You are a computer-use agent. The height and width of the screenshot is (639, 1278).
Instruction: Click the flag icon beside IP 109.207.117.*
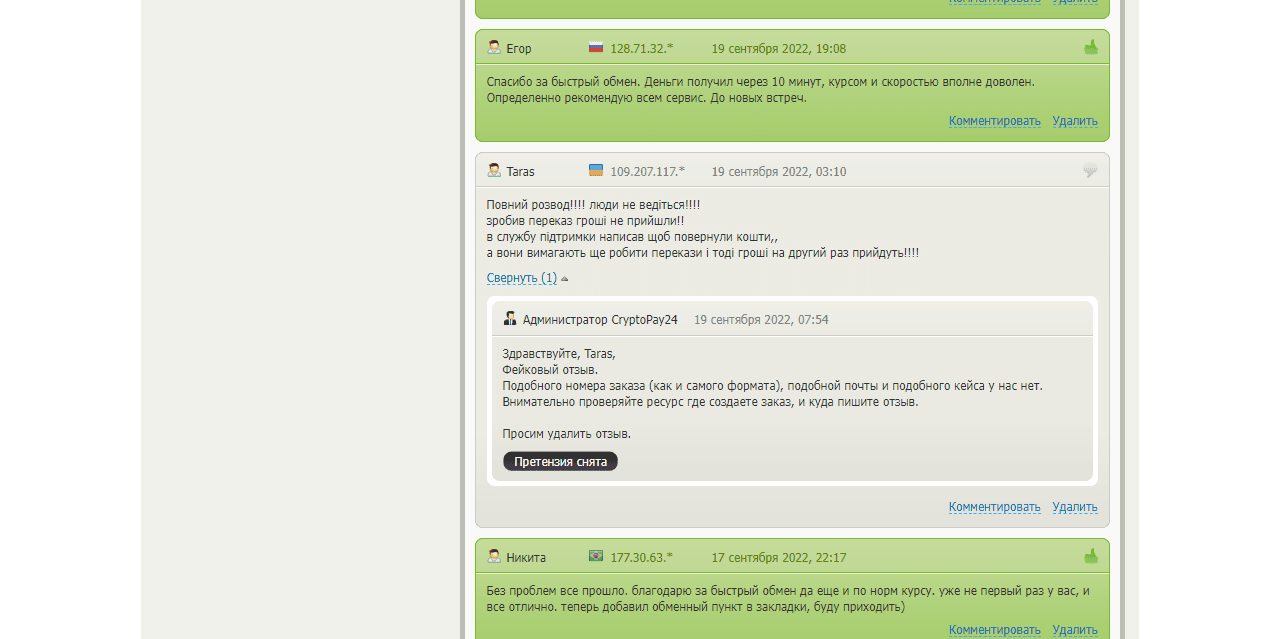tap(596, 171)
